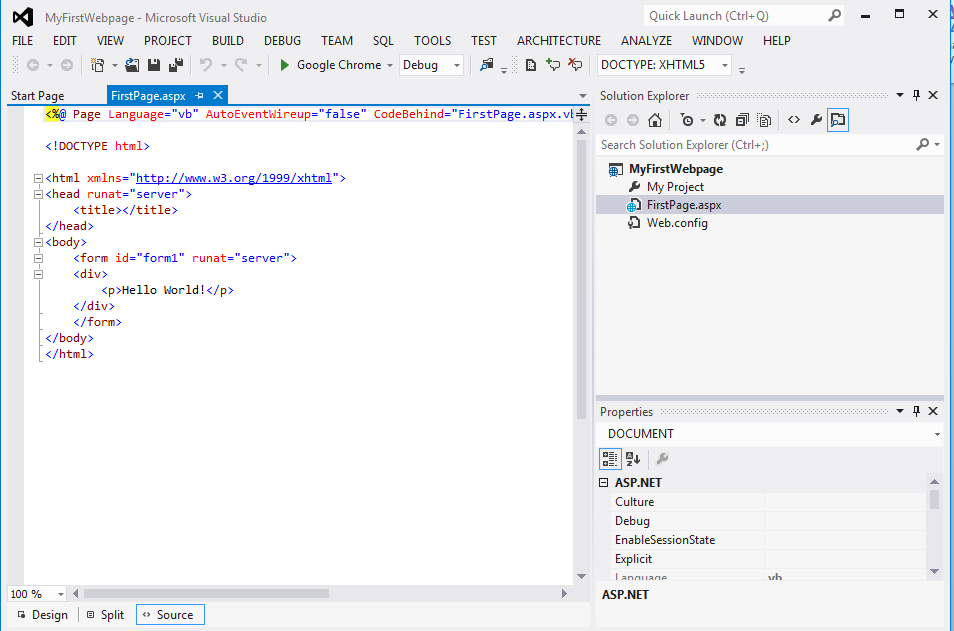The image size is (954, 631).
Task: Open Properties via the wrench icon in Solution Explorer
Action: click(x=816, y=120)
